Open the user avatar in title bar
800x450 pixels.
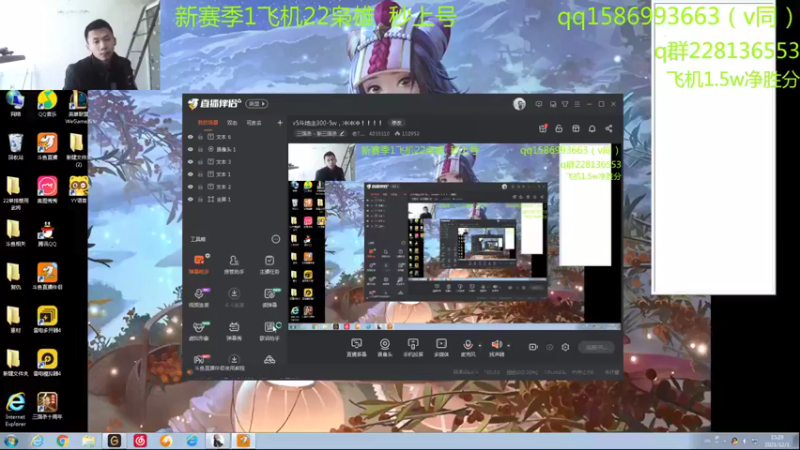(x=519, y=104)
